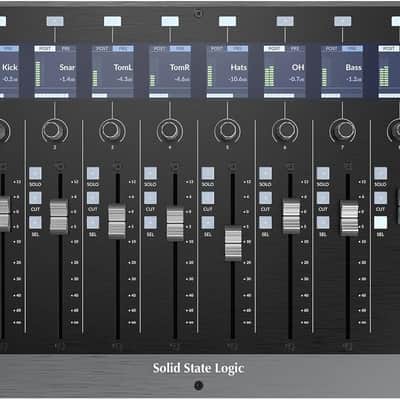Screen dimensions: 400x400
Task: Click the TomL track name on display
Action: 123,67
